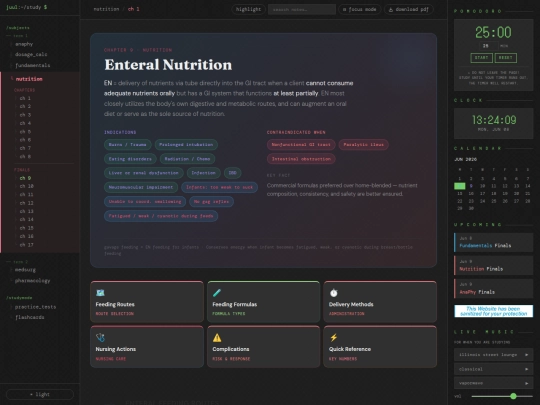Click the Feeding Formulas test tube icon

pyautogui.click(x=217, y=293)
